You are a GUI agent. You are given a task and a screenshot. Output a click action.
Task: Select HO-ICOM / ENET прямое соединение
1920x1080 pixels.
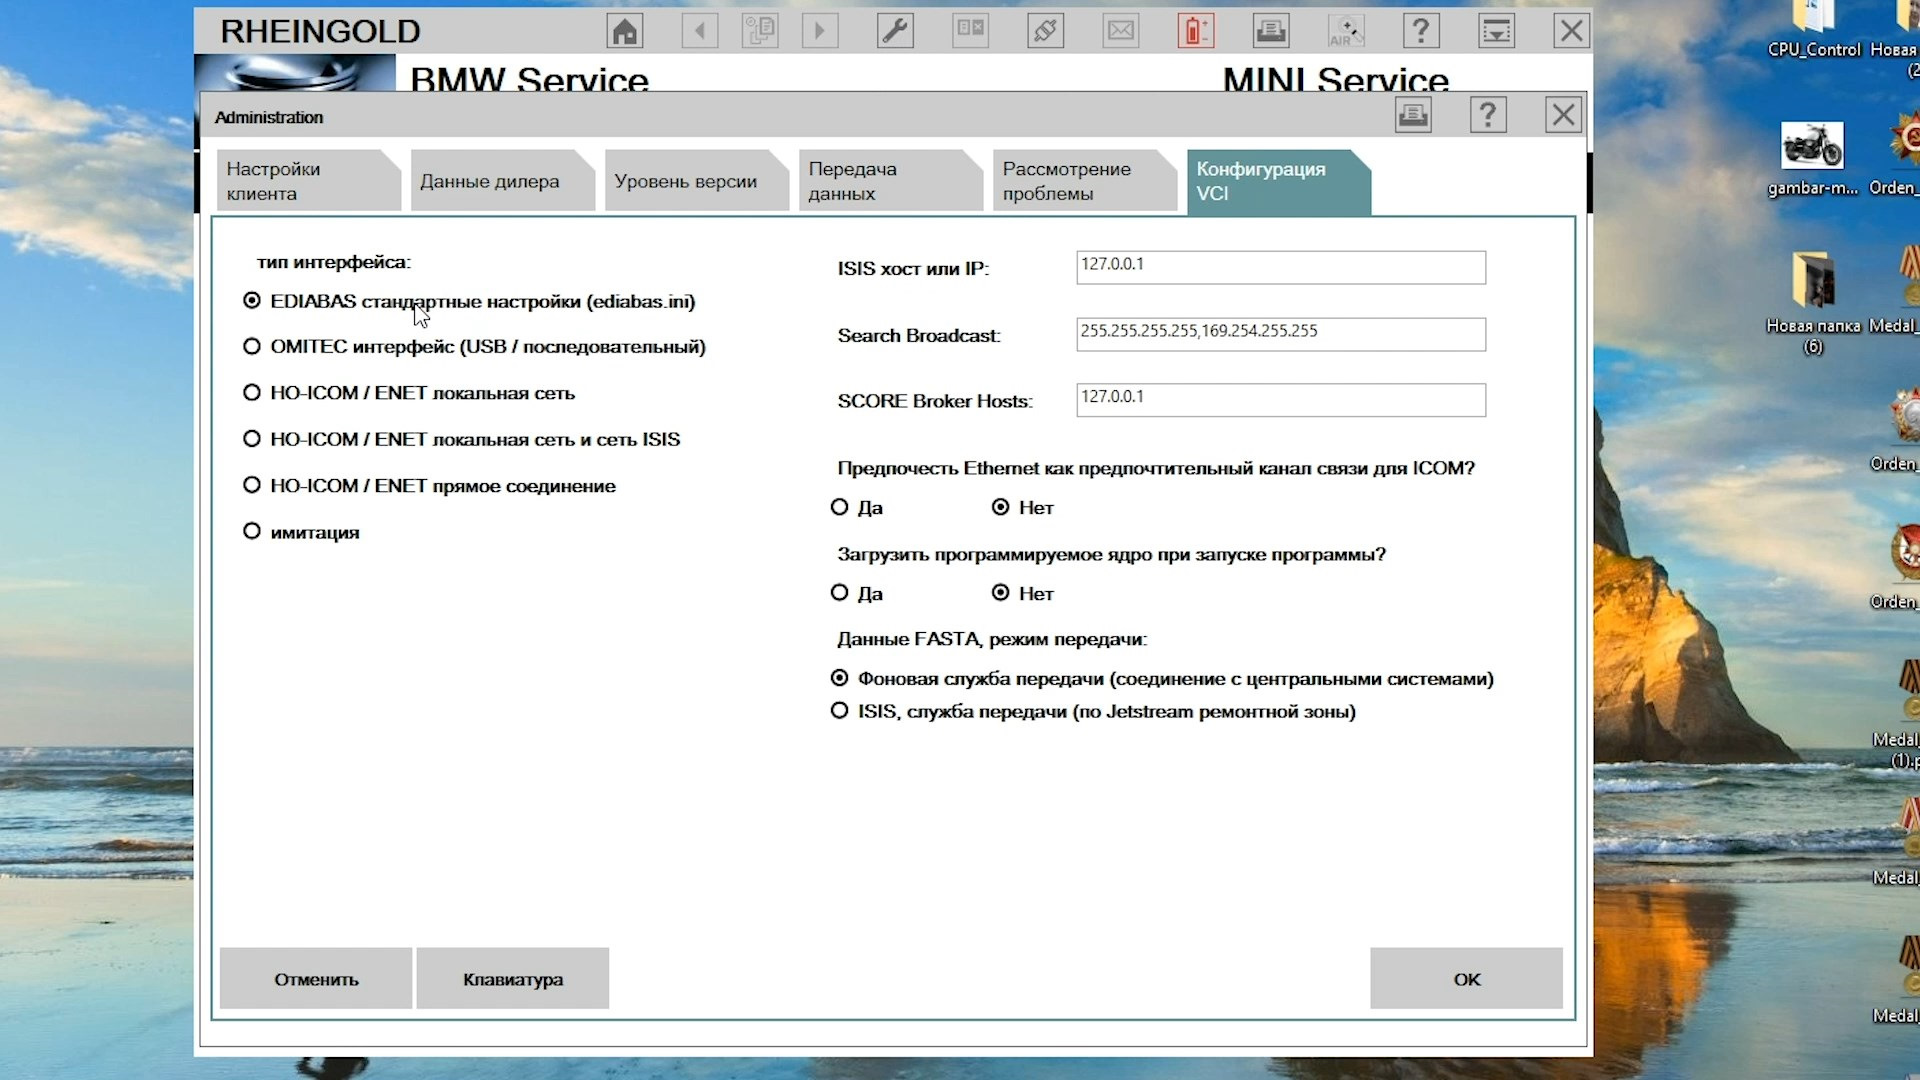(252, 485)
